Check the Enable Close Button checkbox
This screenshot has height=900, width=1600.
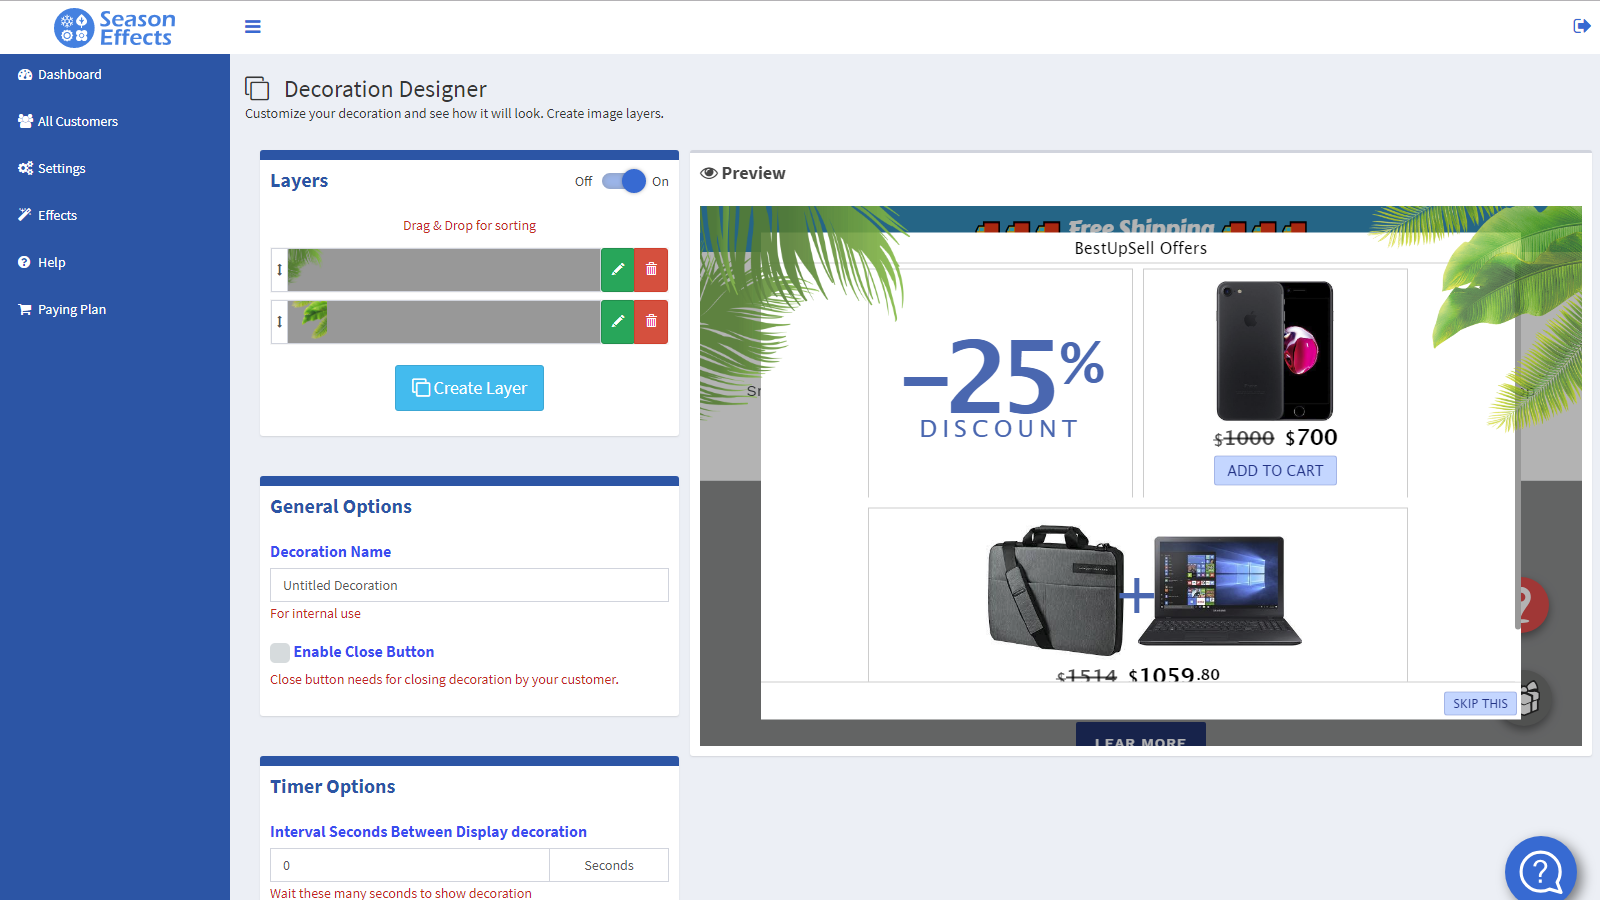pyautogui.click(x=280, y=653)
